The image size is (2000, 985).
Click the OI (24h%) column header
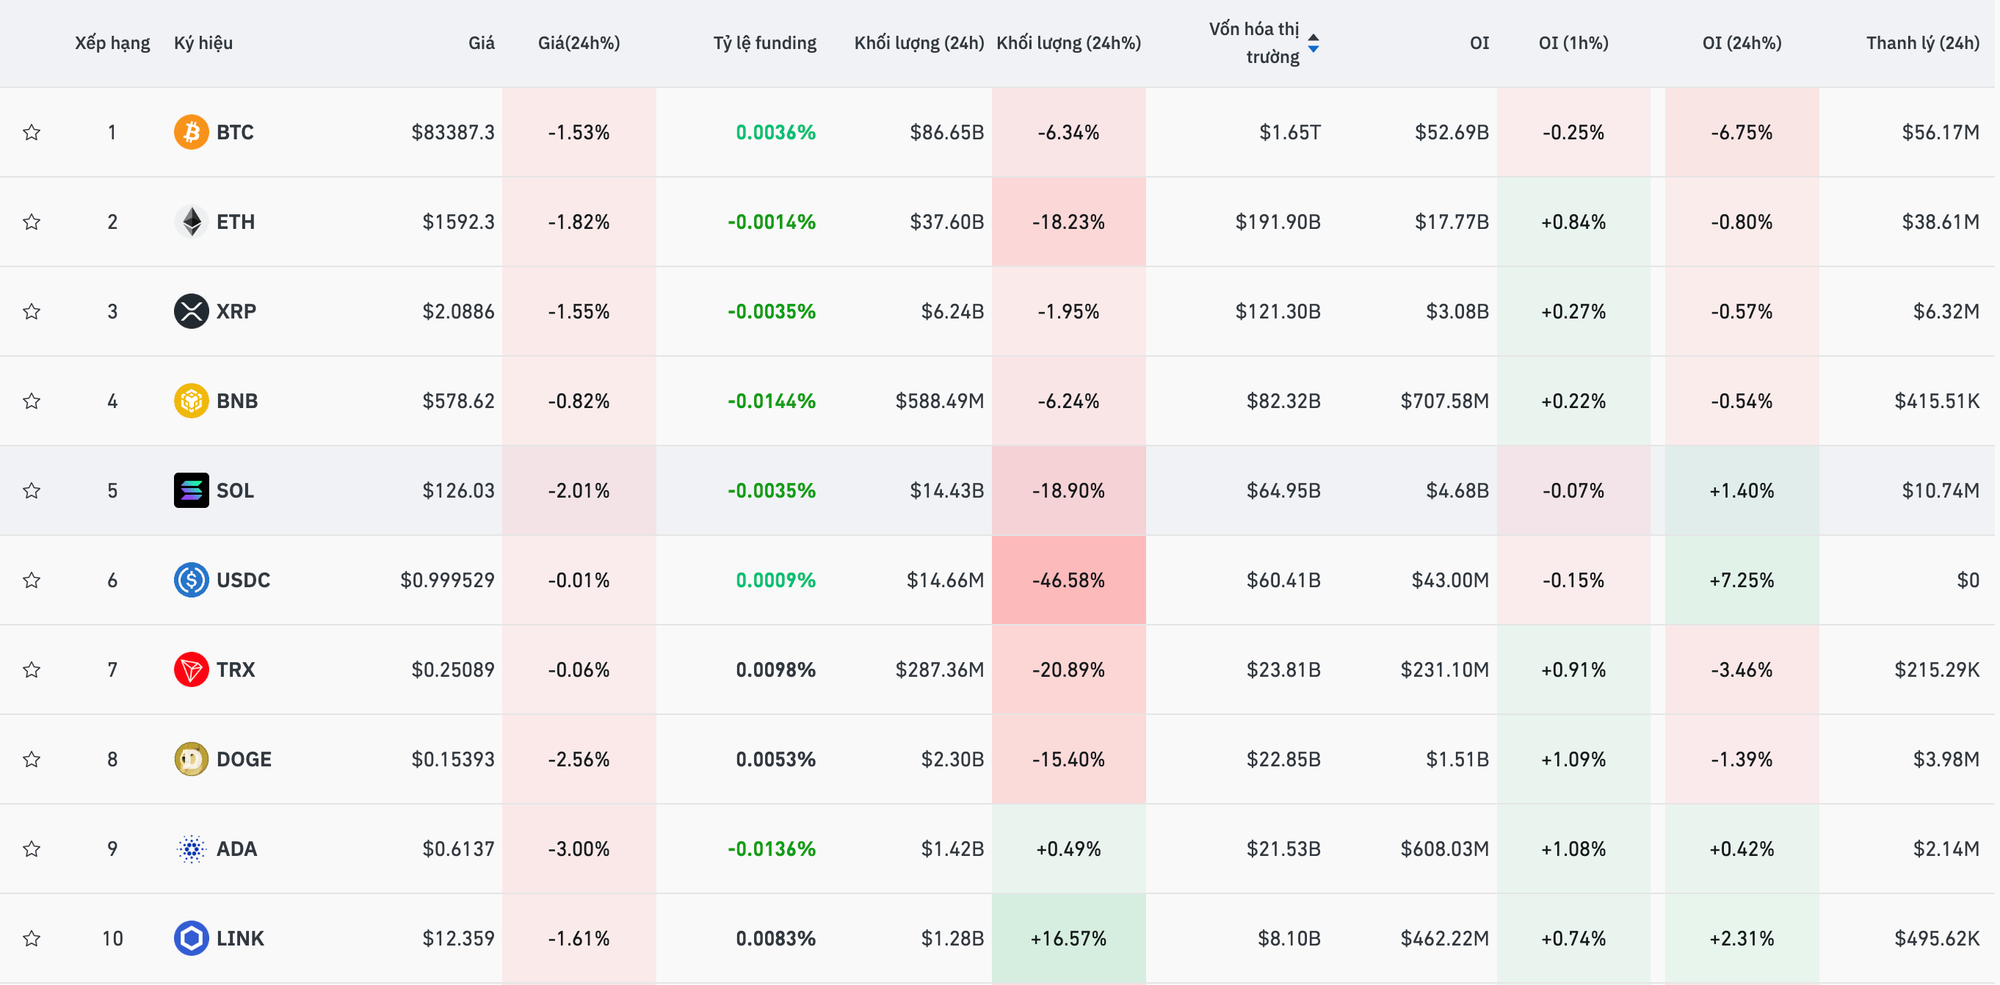pos(1741,43)
